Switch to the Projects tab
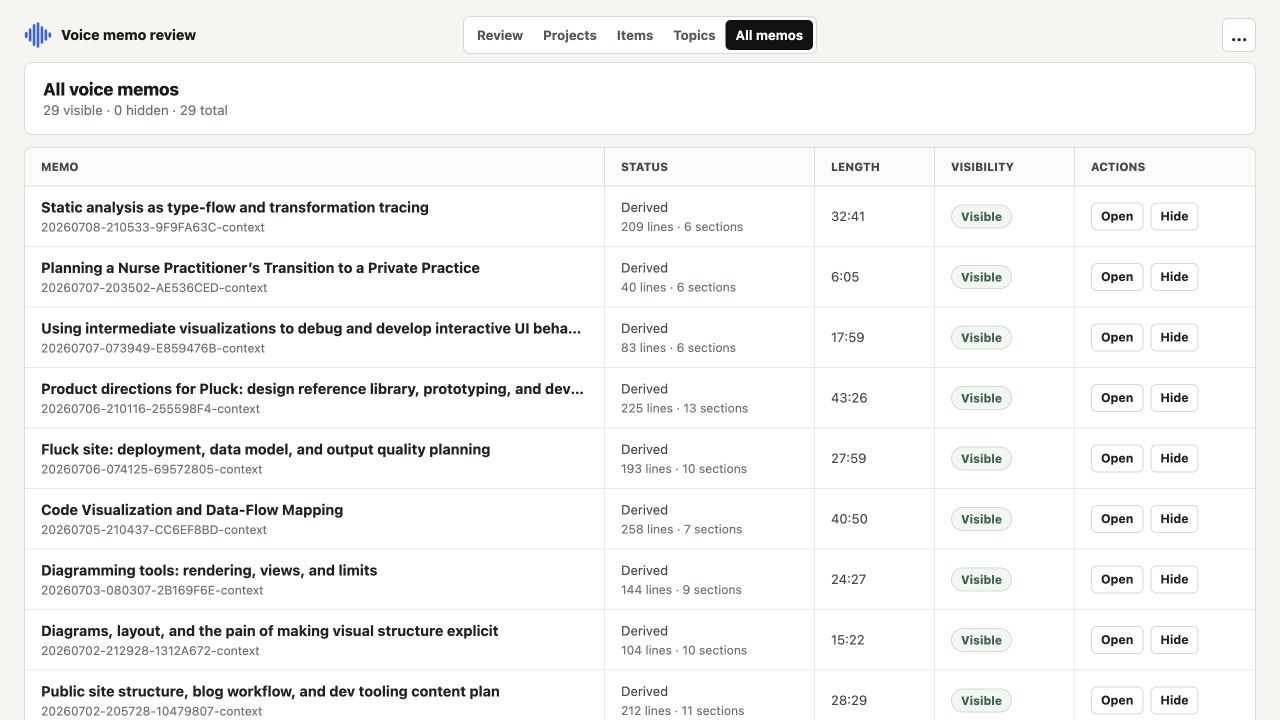1280x720 pixels. 570,35
